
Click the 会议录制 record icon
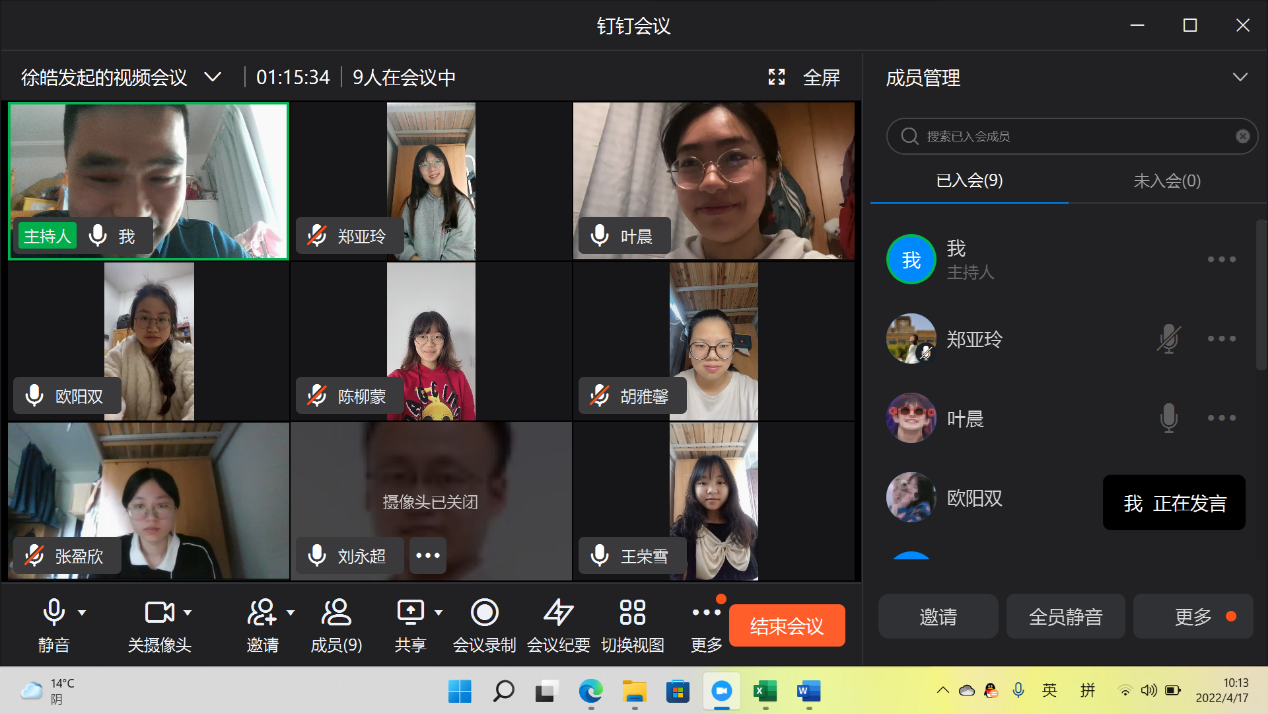pyautogui.click(x=484, y=613)
